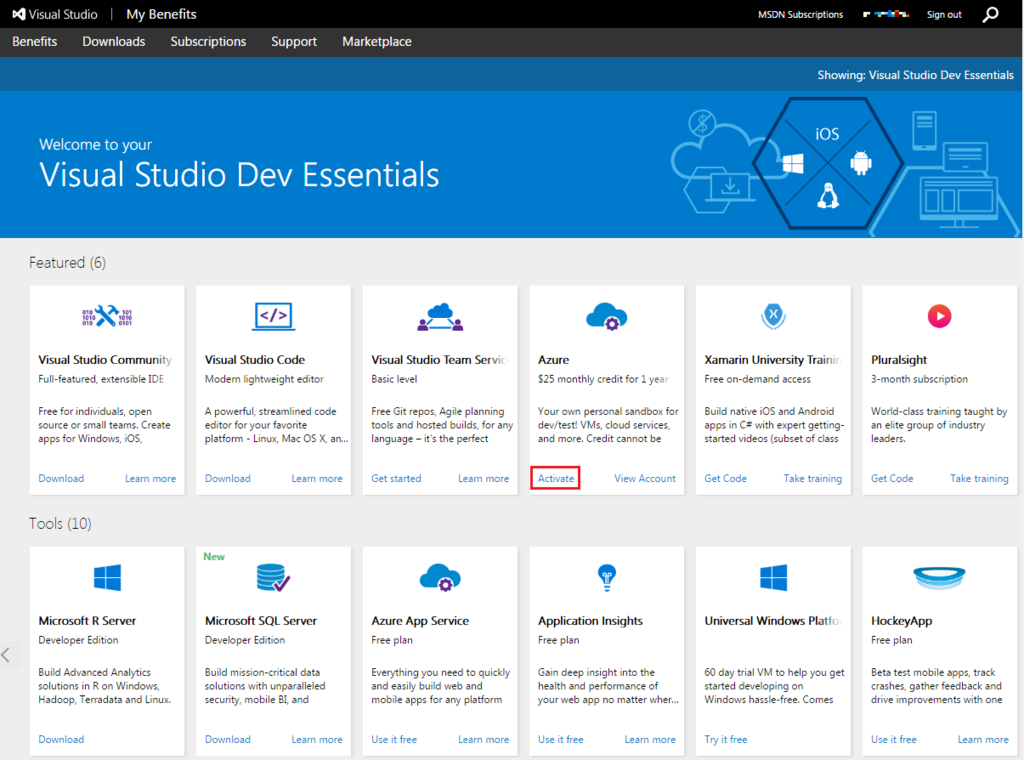Click the Visual Studio Community tile icon

click(107, 317)
